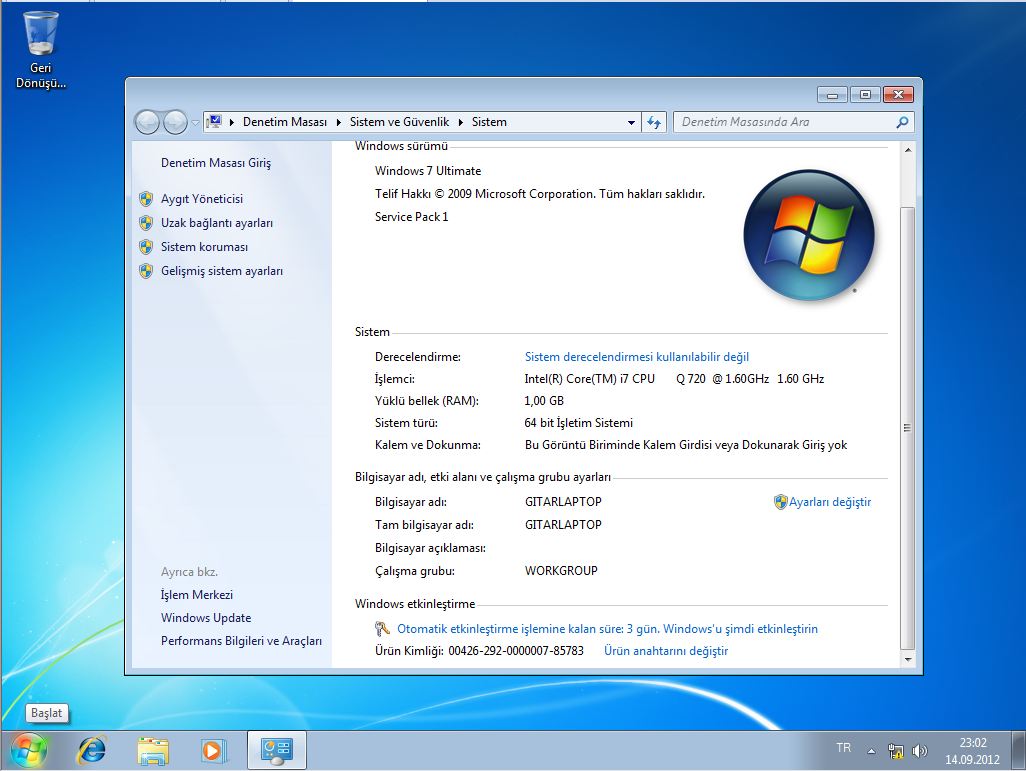Open recent pages dropdown next to Forward
Viewport: 1026px width, 771px height.
[x=195, y=122]
